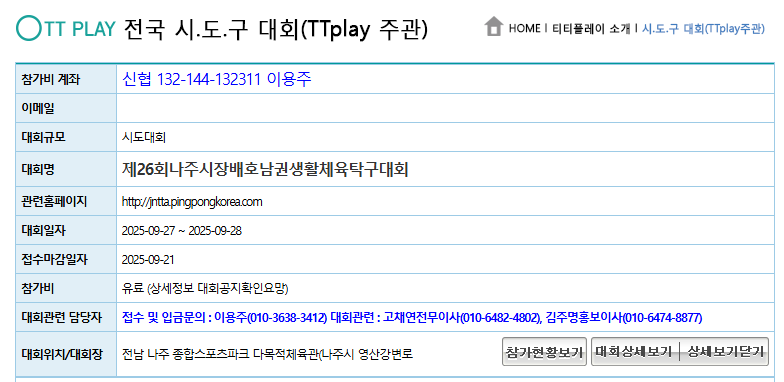Click the deadline date 2025-09-21
The width and height of the screenshot is (784, 382).
pyautogui.click(x=148, y=260)
